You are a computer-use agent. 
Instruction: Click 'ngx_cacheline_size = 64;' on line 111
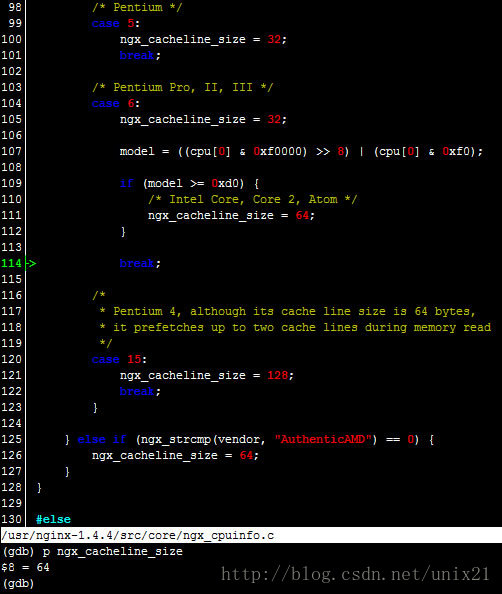(x=231, y=216)
